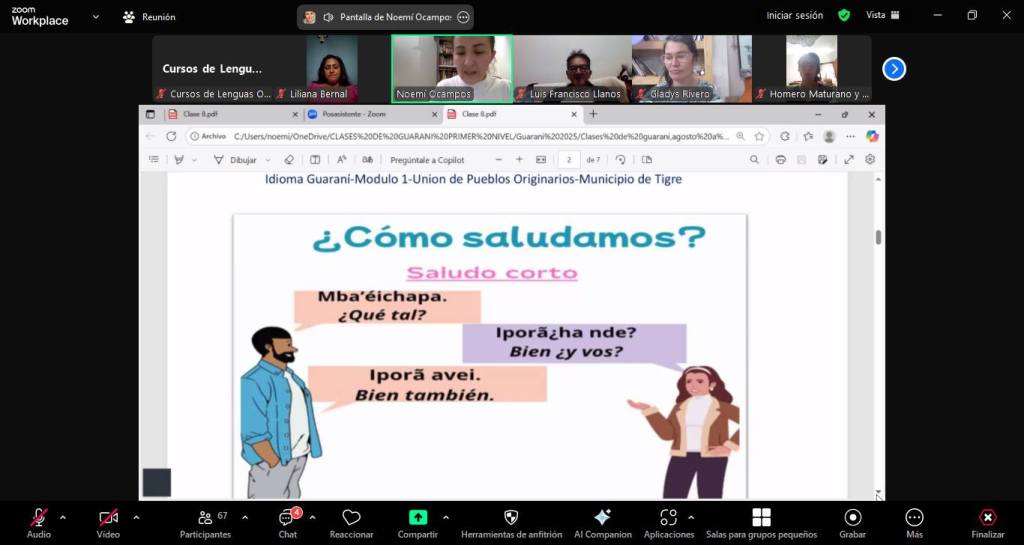Screen dimensions: 1024x545
Task: Launch AI Companion
Action: click(602, 523)
